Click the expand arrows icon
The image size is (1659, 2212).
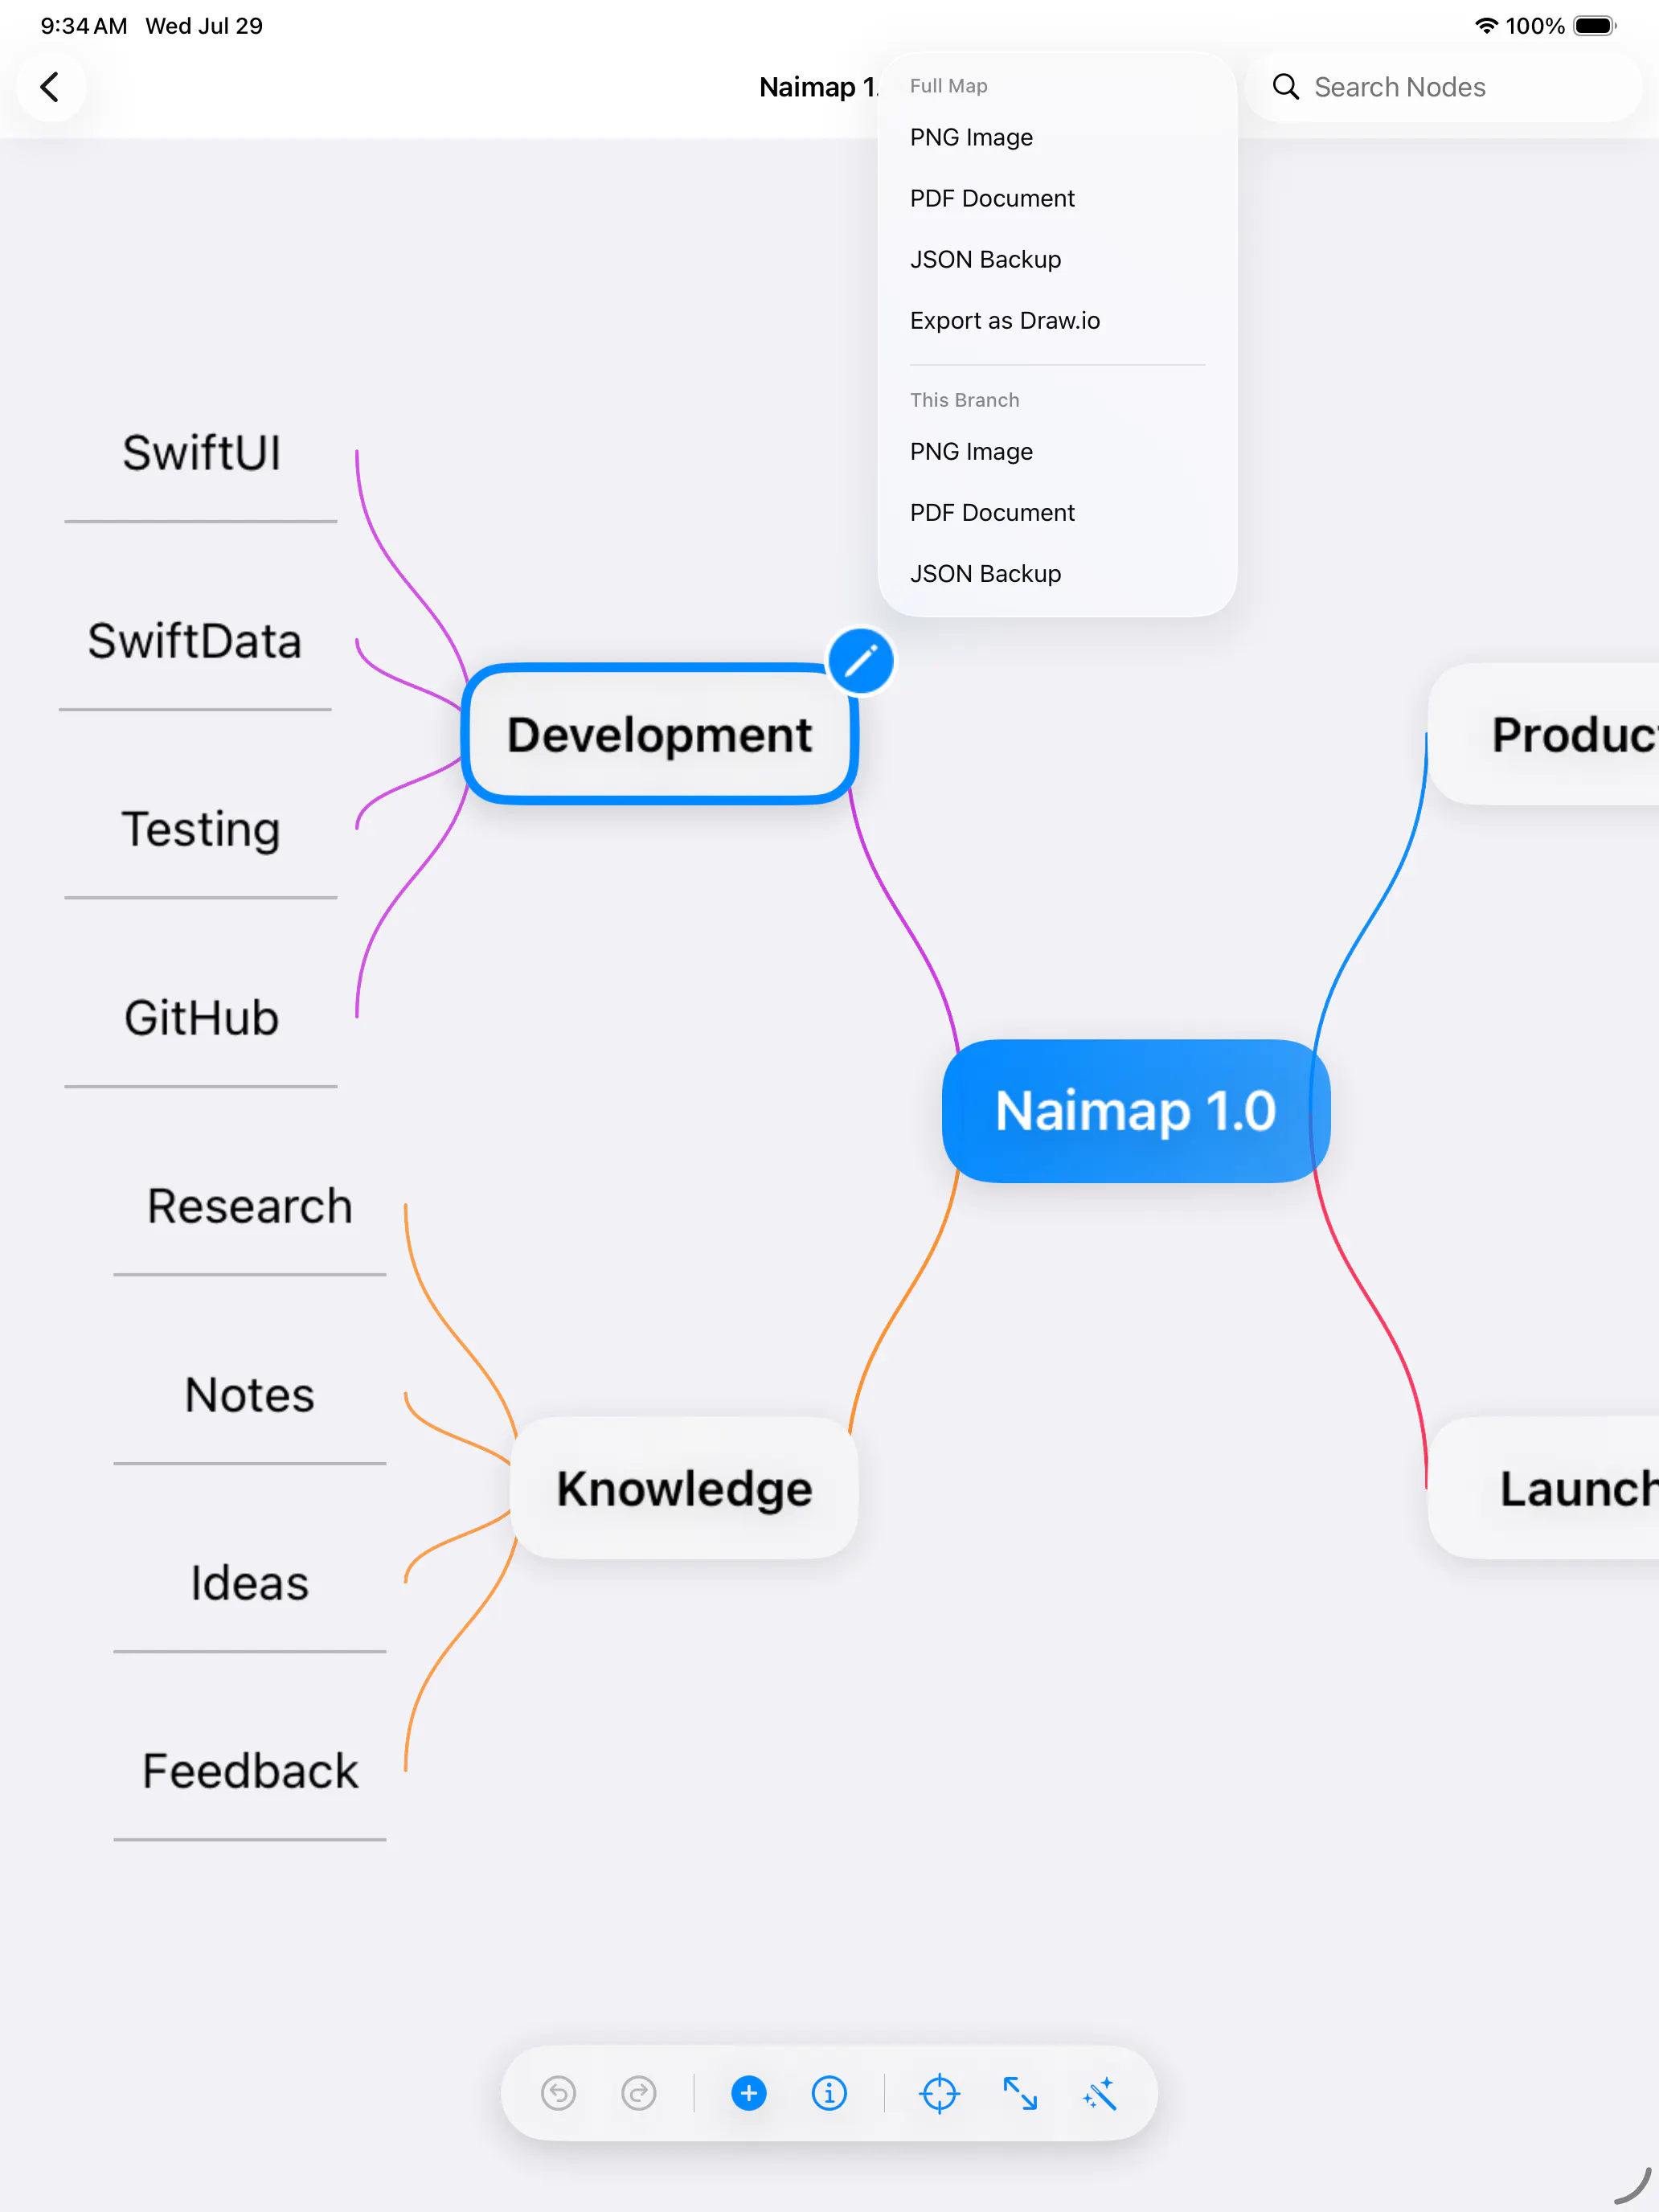click(x=1020, y=2093)
